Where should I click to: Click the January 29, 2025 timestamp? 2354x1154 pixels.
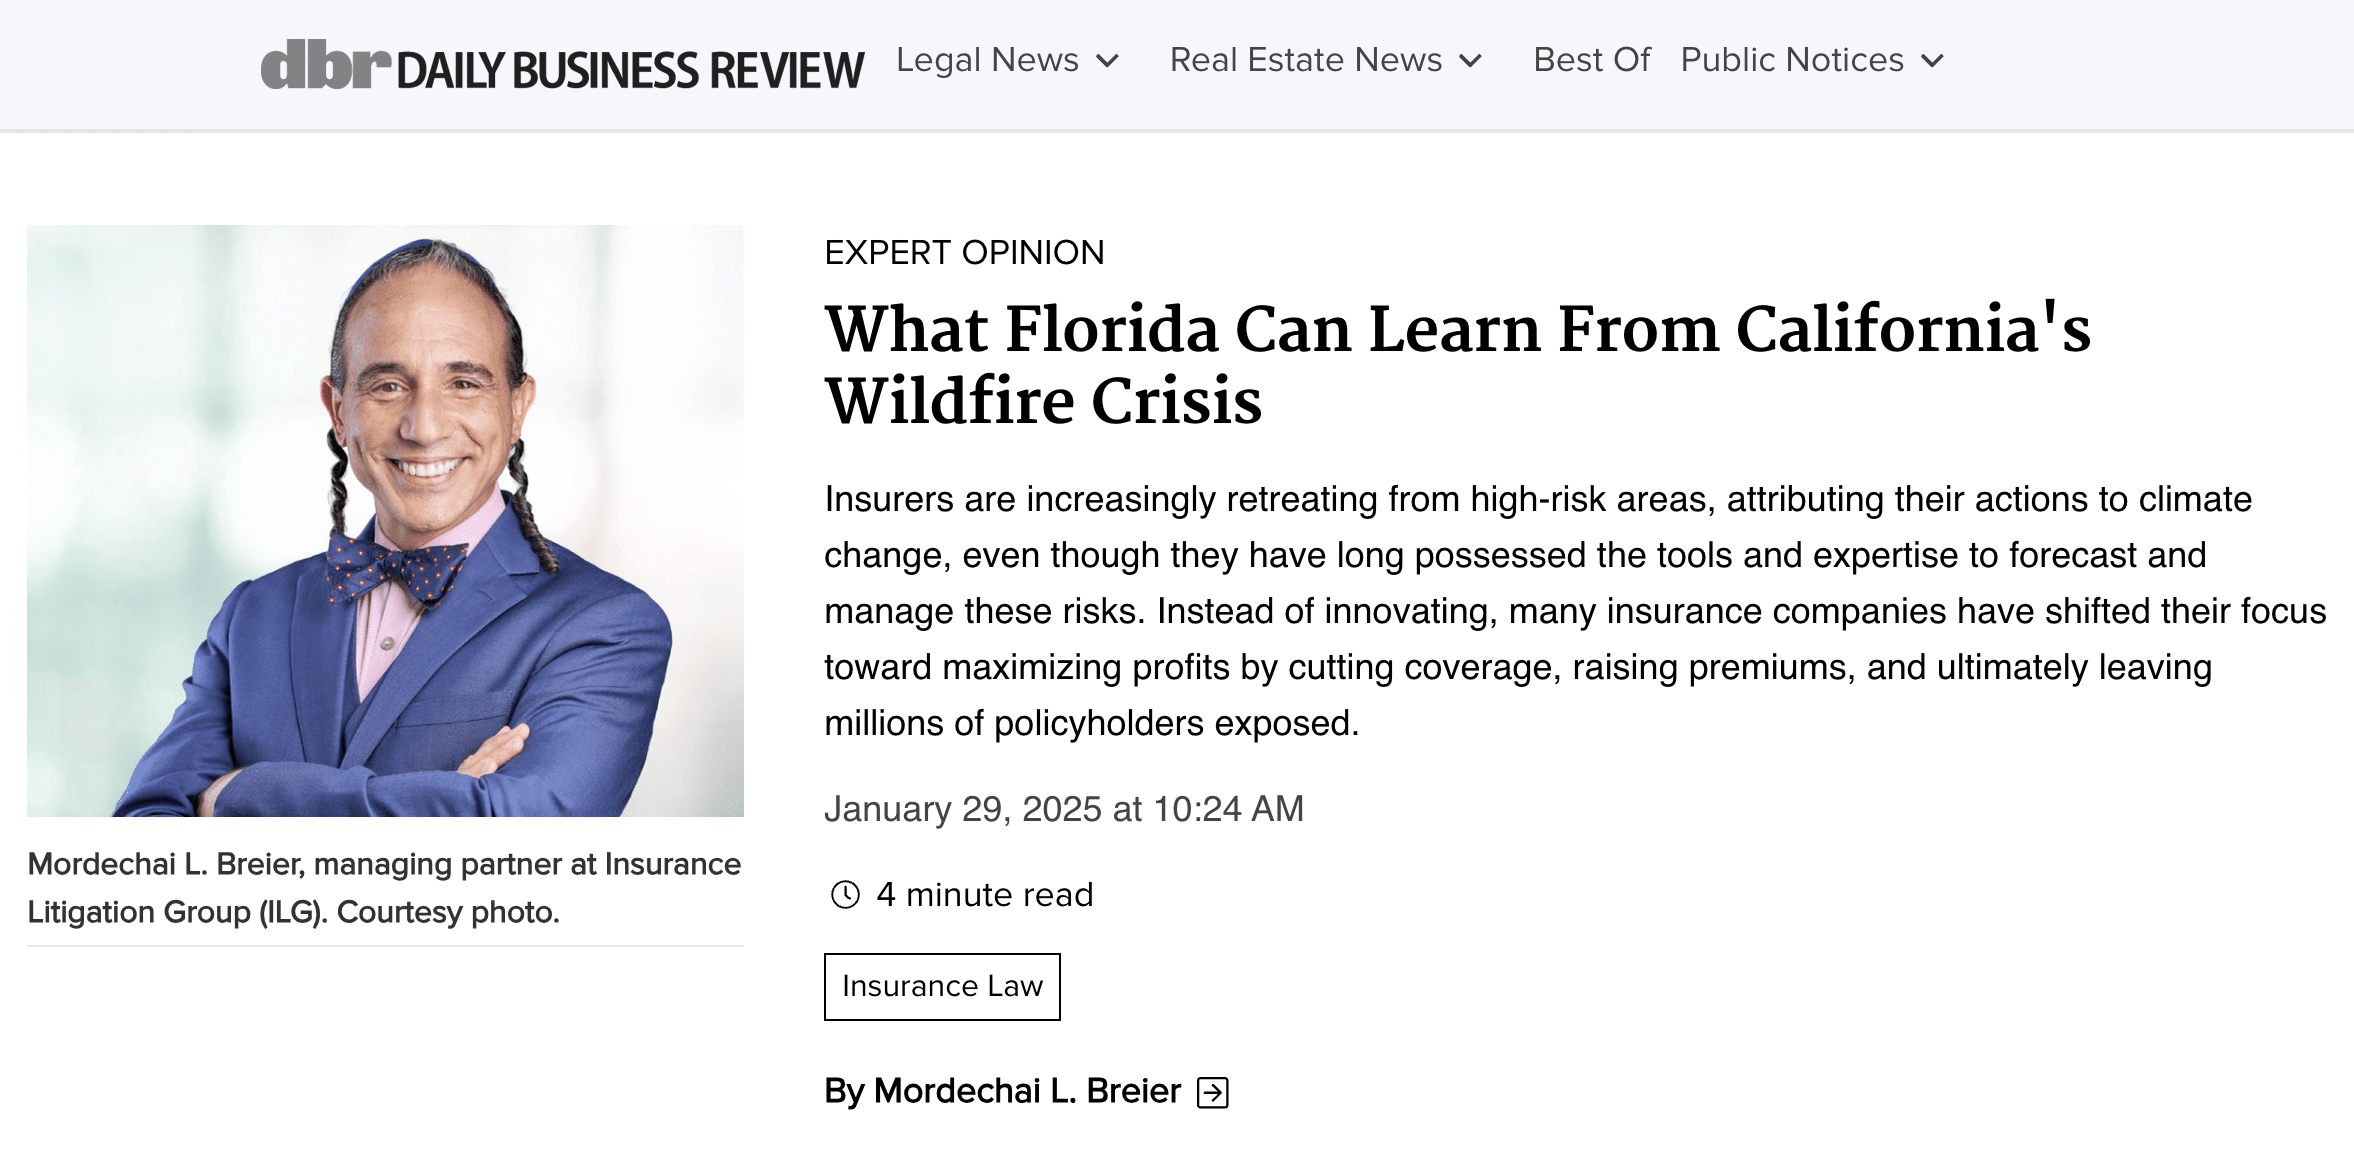point(1064,809)
